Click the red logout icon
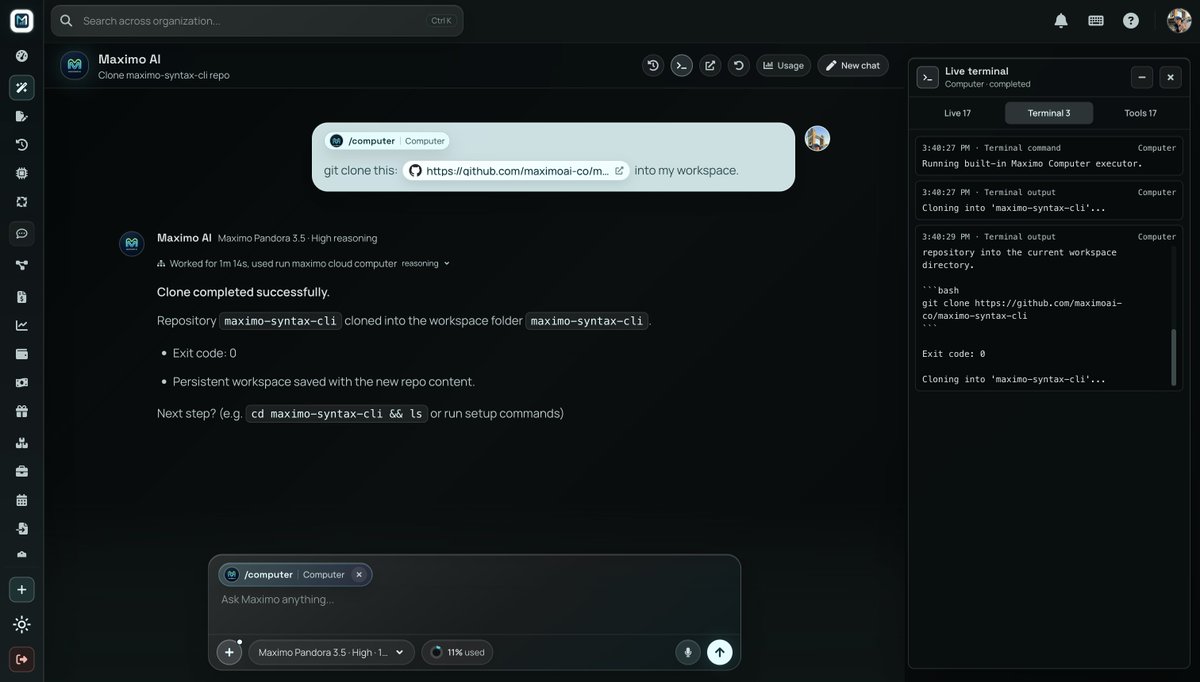Image resolution: width=1200 pixels, height=682 pixels. pos(22,659)
